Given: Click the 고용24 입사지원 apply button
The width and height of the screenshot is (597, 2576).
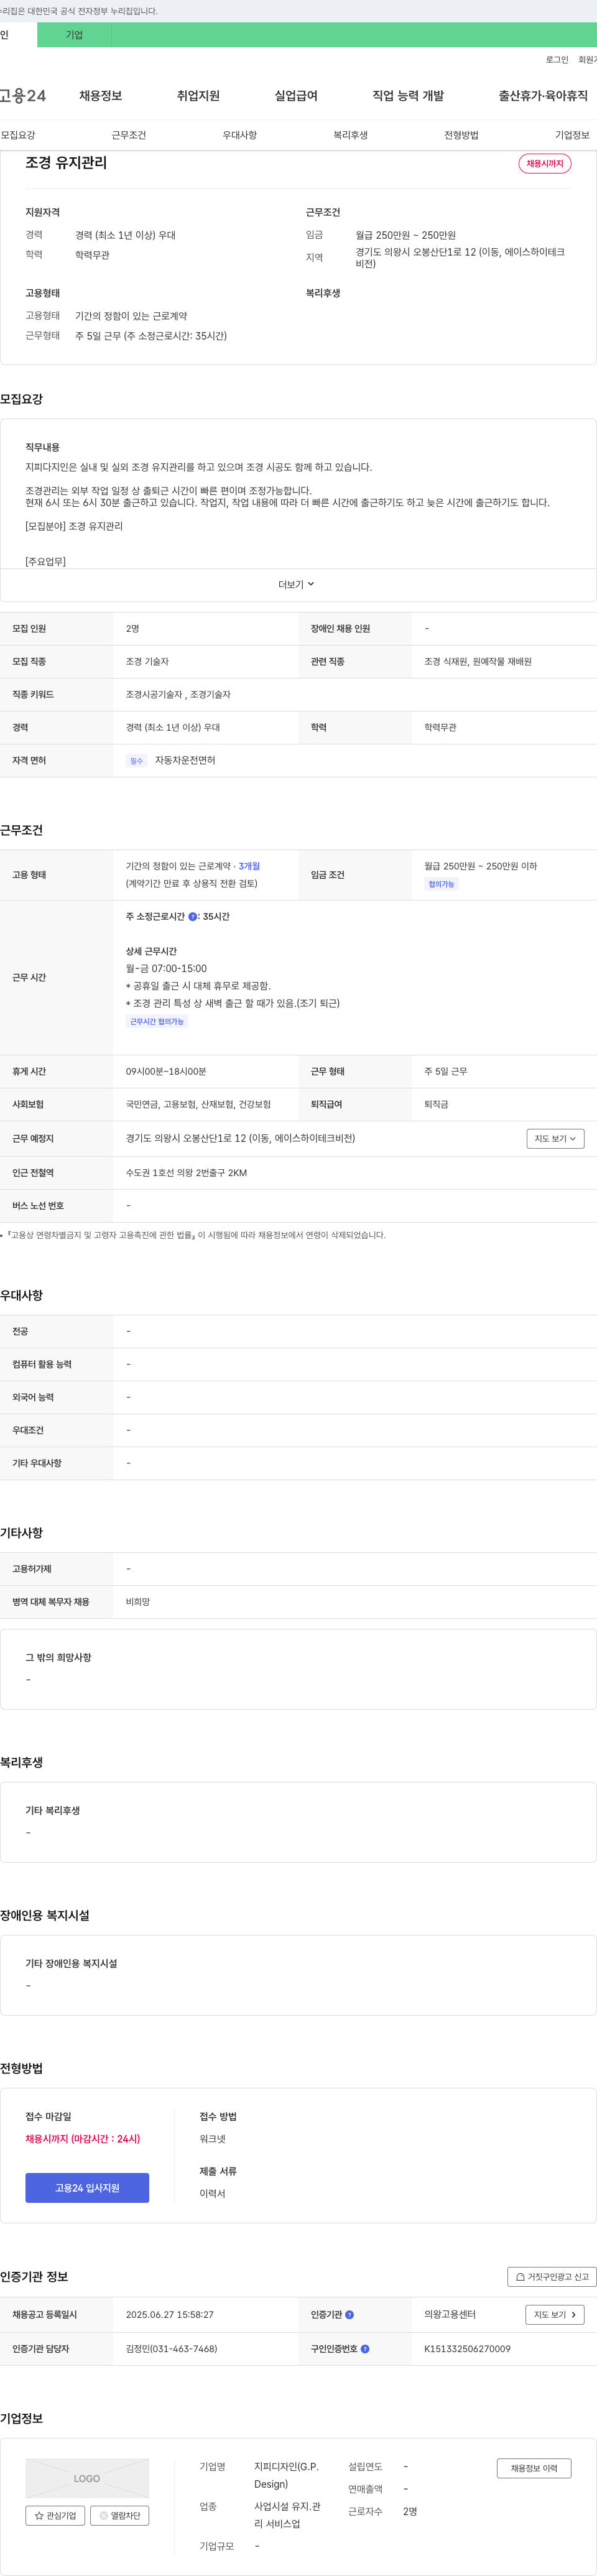Looking at the screenshot, I should 87,2188.
